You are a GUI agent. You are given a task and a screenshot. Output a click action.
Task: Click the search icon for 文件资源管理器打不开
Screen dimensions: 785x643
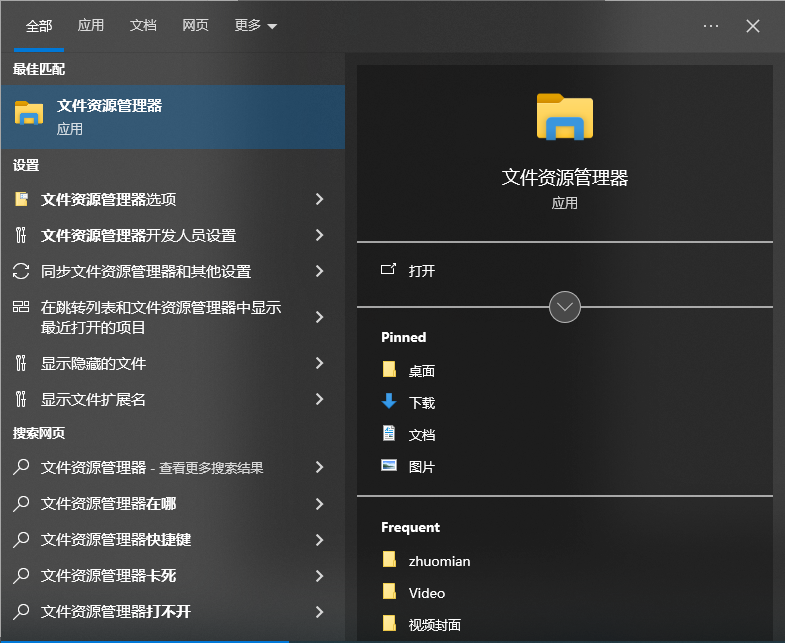coord(21,611)
